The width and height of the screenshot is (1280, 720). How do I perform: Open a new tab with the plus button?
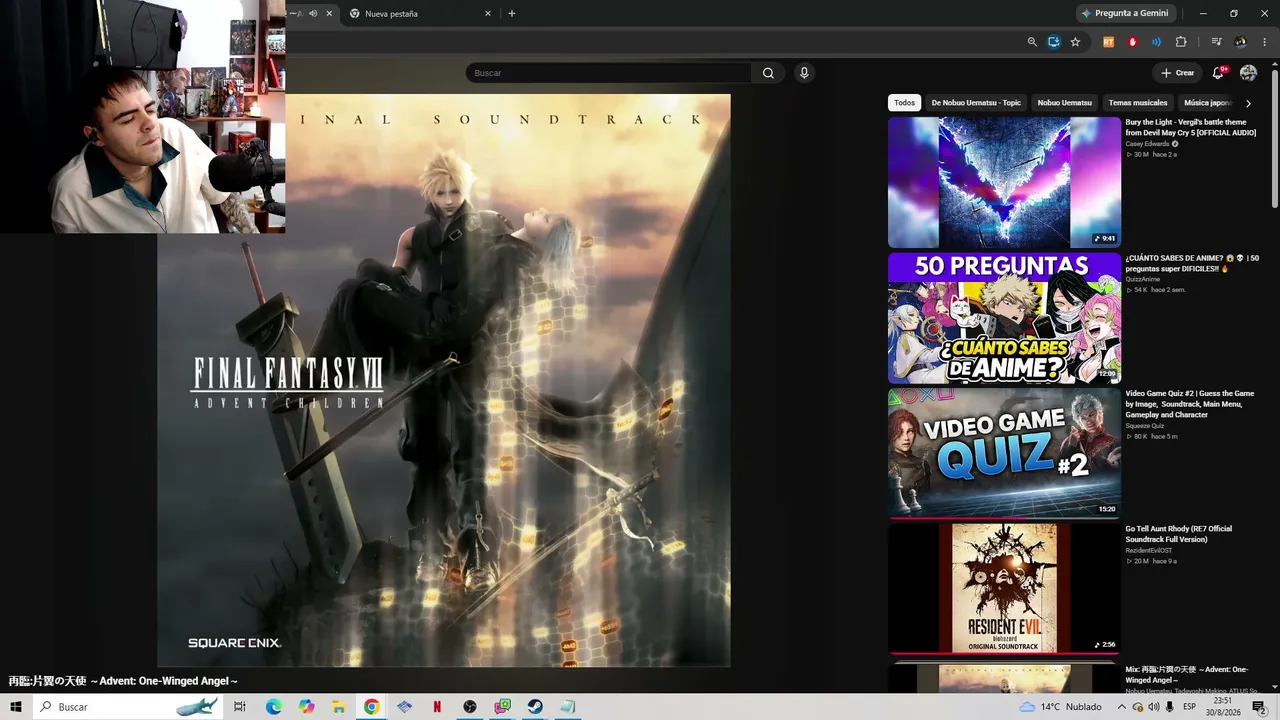(x=512, y=14)
